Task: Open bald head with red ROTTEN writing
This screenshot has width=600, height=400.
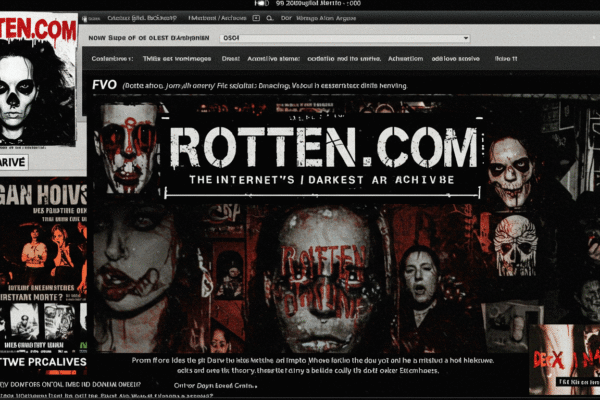Action: point(322,279)
